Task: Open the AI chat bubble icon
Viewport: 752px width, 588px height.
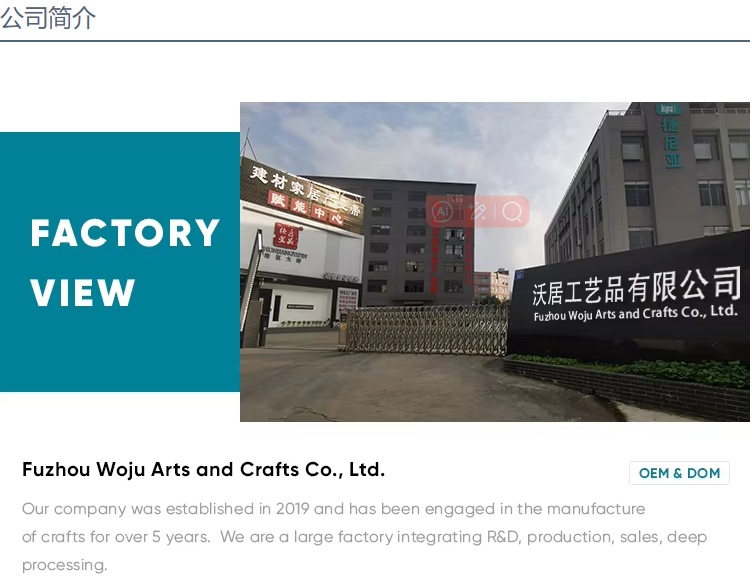Action: click(x=442, y=211)
